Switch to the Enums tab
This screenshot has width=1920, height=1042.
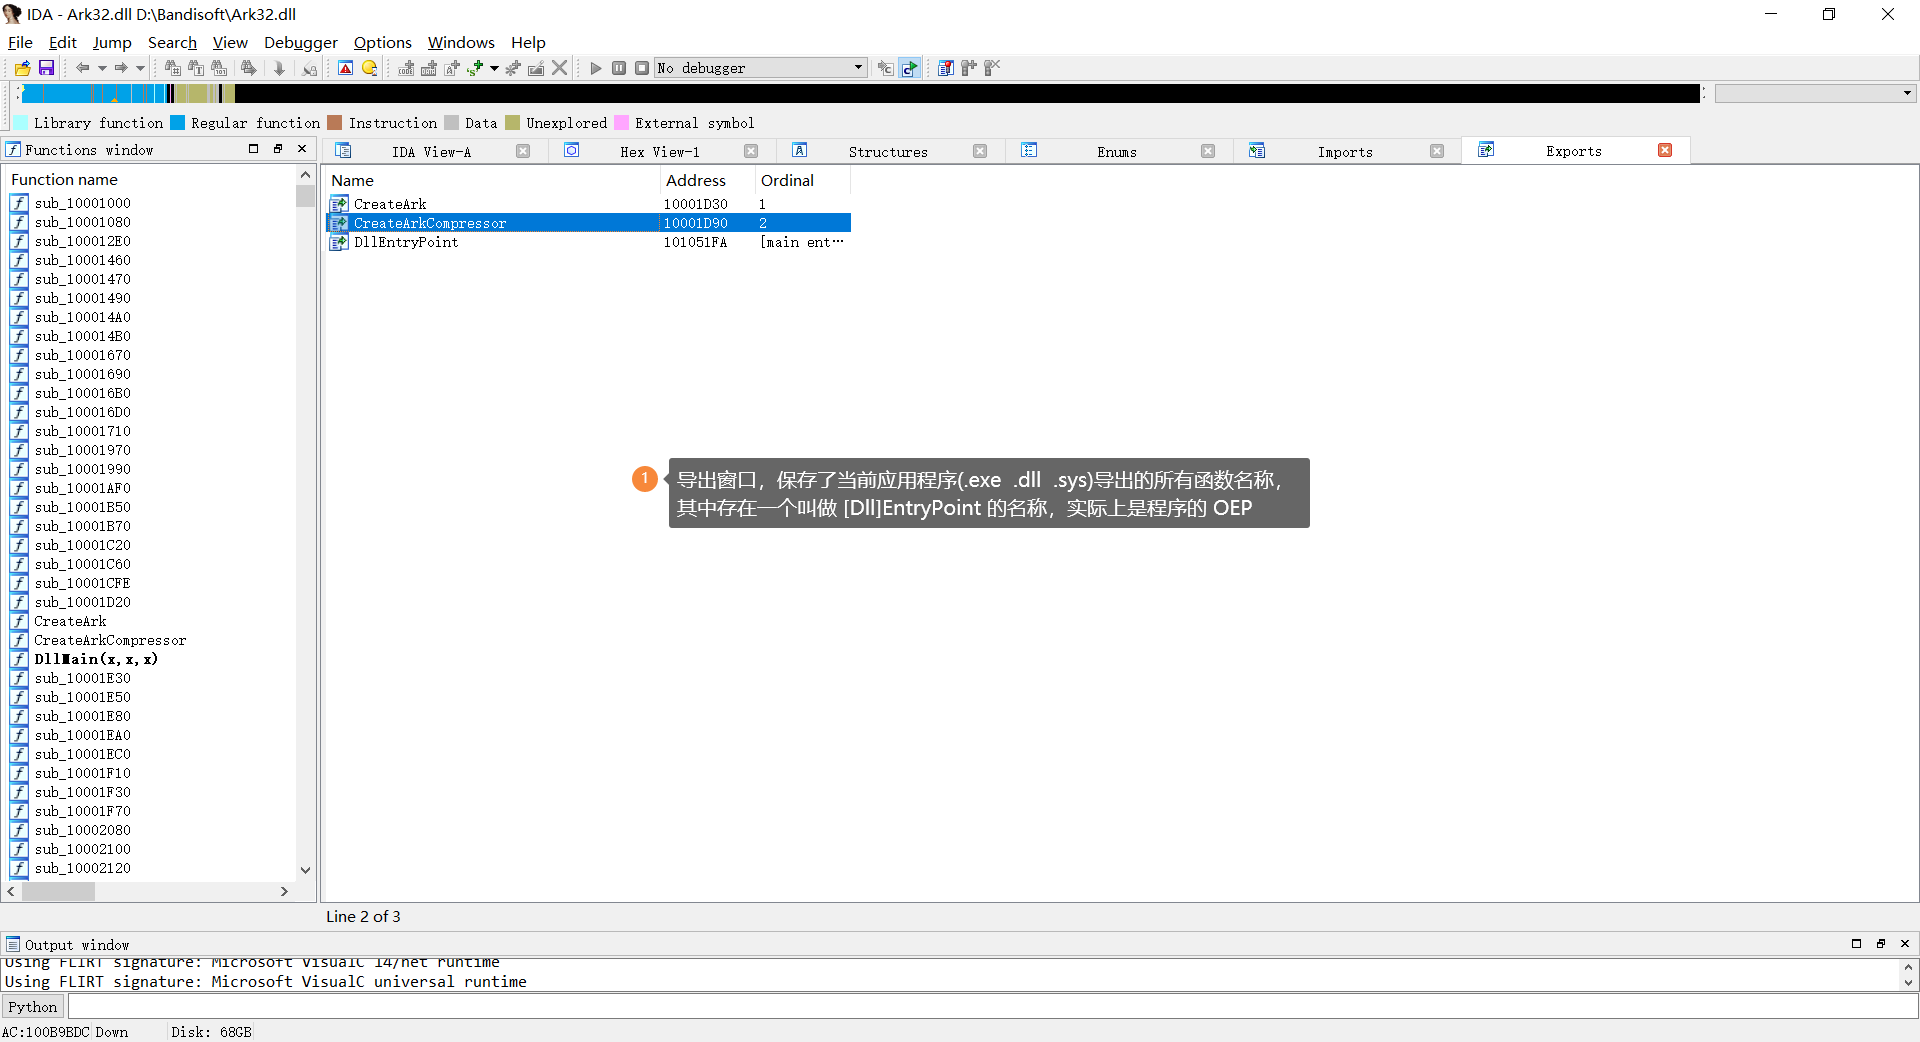(1117, 152)
